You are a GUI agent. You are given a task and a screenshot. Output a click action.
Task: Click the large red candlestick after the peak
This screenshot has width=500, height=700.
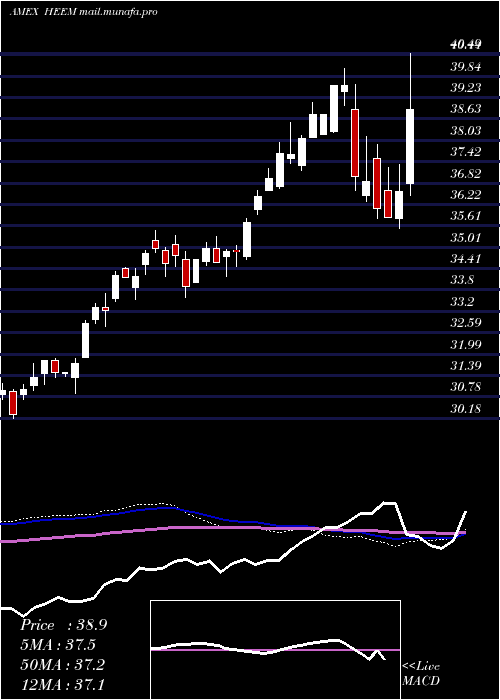(355, 142)
